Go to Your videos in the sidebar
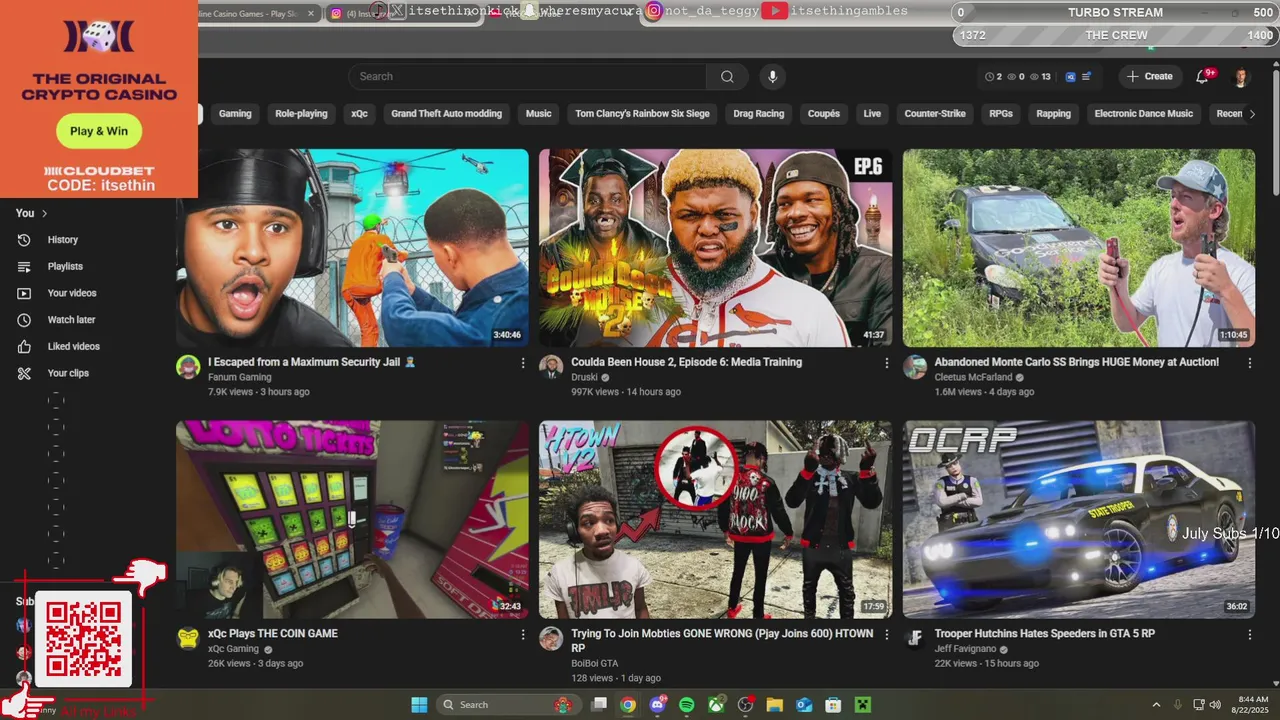This screenshot has height=720, width=1280. [x=72, y=293]
